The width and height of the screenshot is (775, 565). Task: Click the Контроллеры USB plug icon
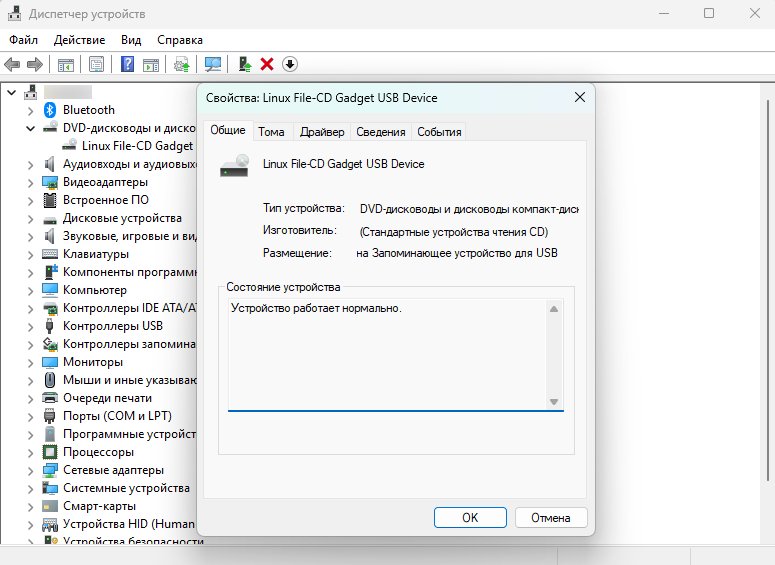coord(49,326)
